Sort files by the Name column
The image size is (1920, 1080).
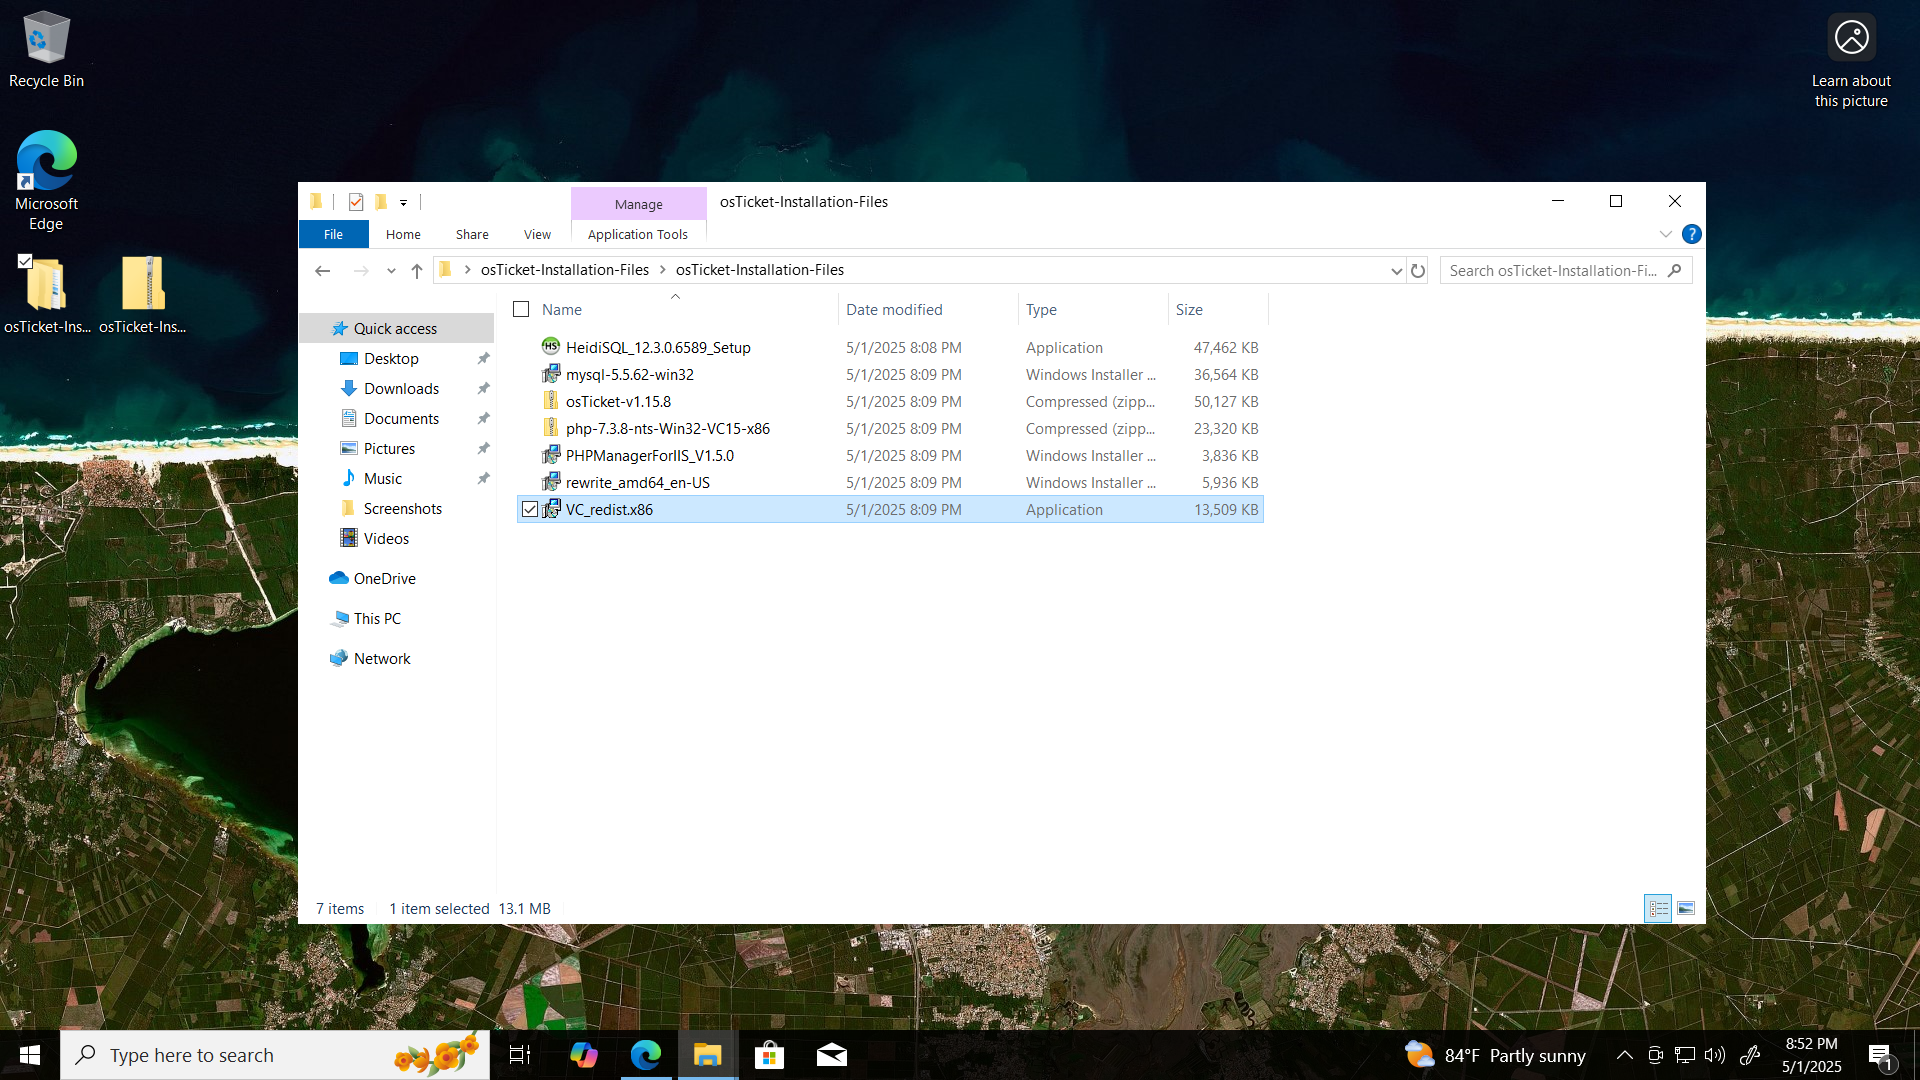[676, 309]
